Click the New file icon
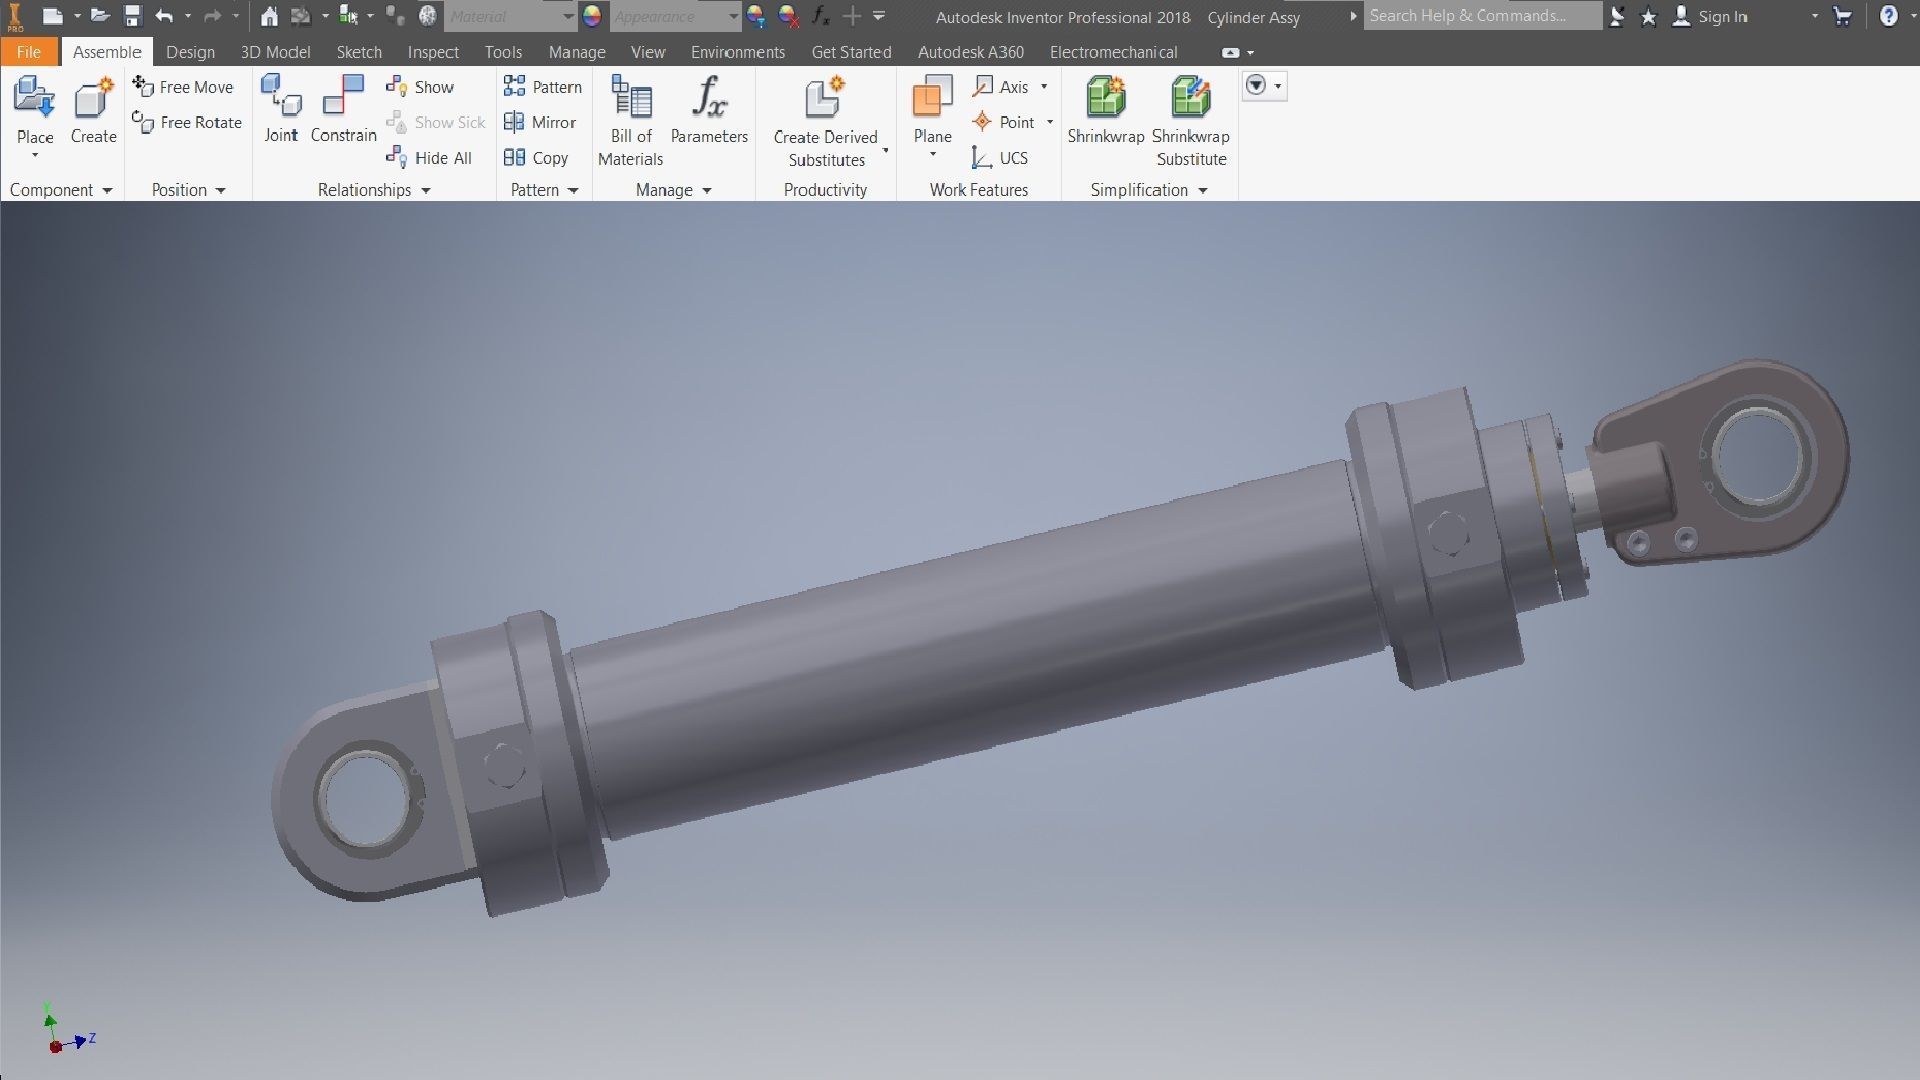1920x1080 pixels. [x=52, y=16]
